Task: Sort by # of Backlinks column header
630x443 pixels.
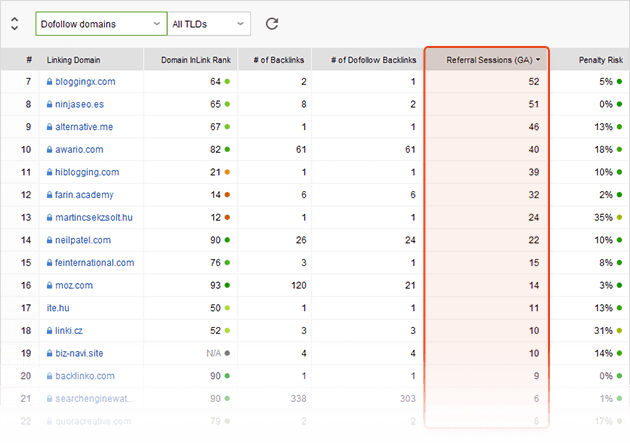Action: (279, 60)
